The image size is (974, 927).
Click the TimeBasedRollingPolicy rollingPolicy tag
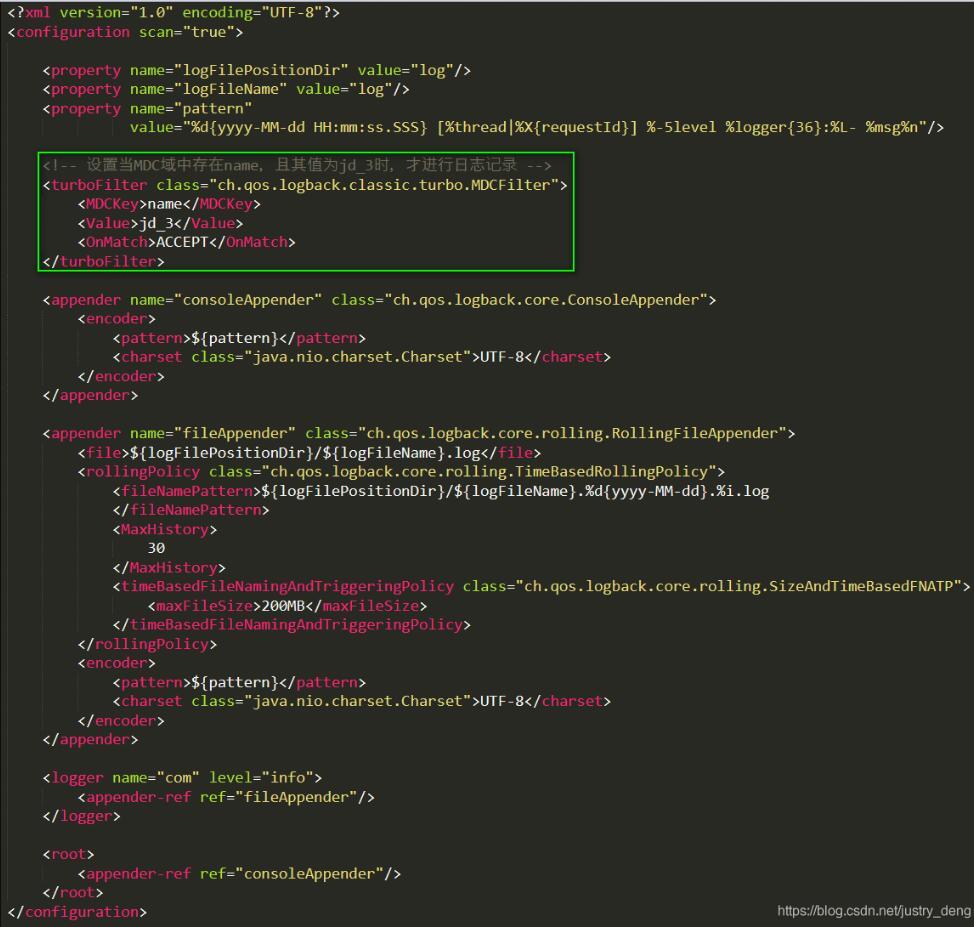click(x=401, y=472)
